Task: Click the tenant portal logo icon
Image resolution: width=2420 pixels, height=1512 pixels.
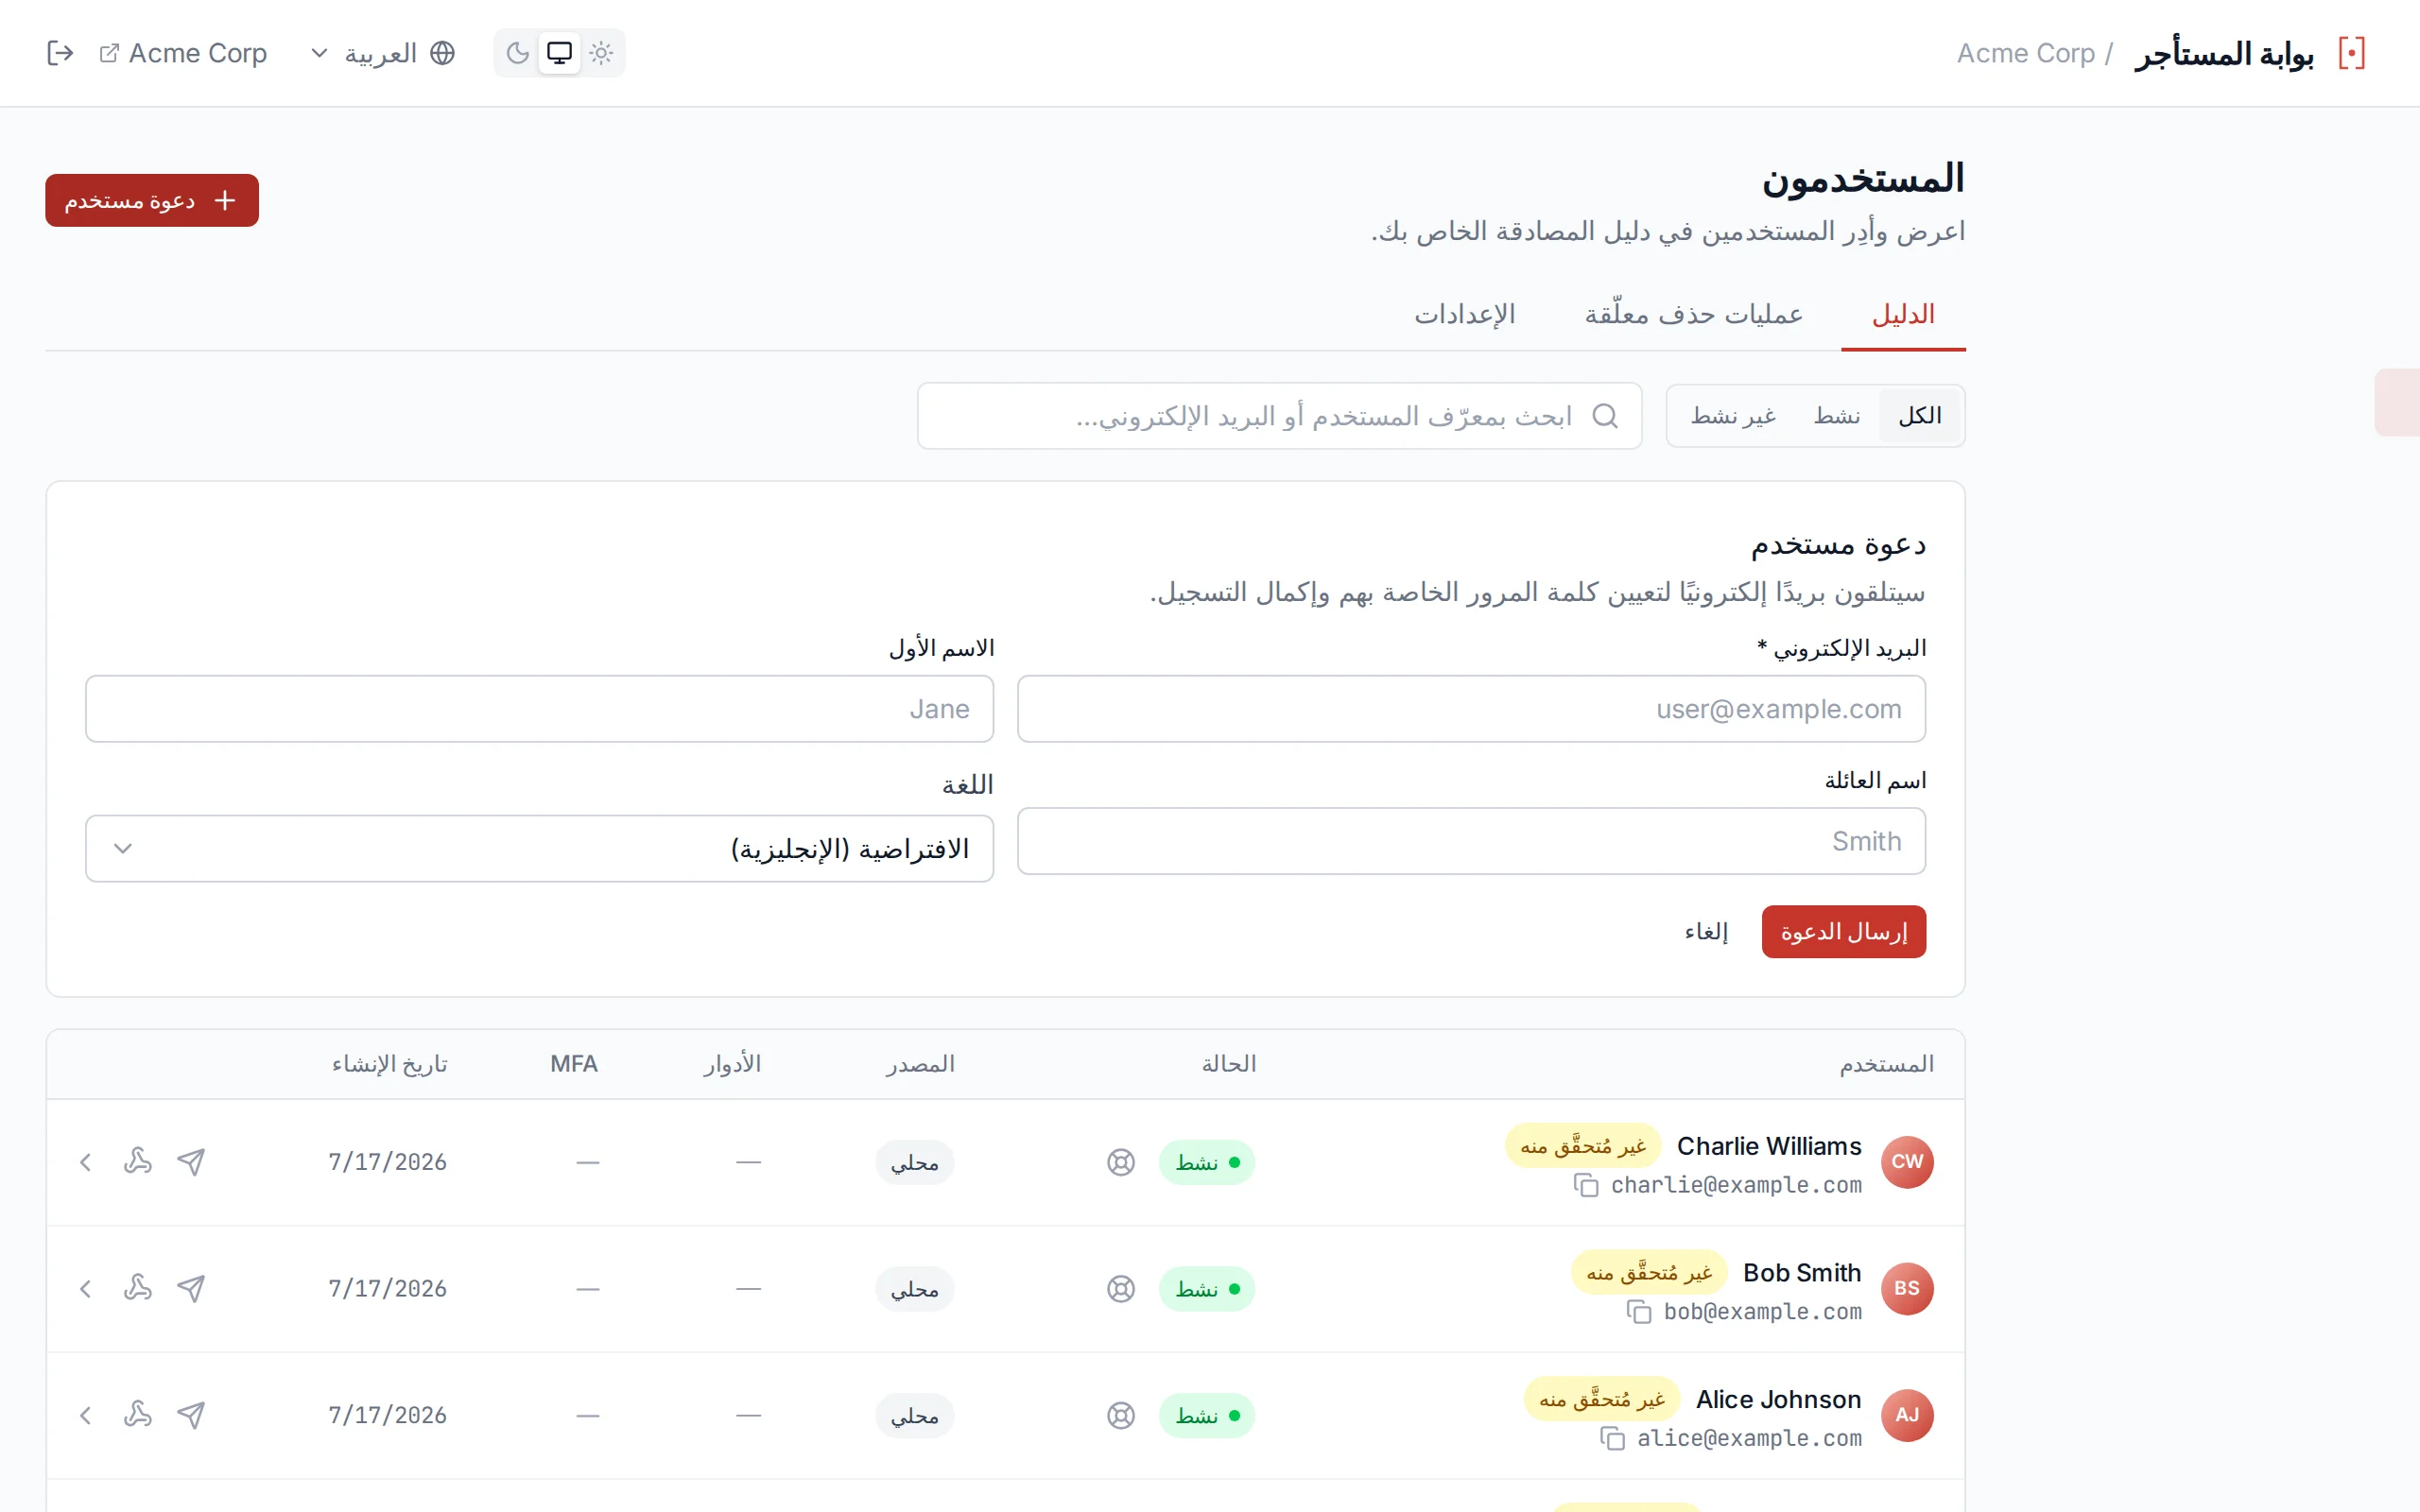Action: (2352, 53)
